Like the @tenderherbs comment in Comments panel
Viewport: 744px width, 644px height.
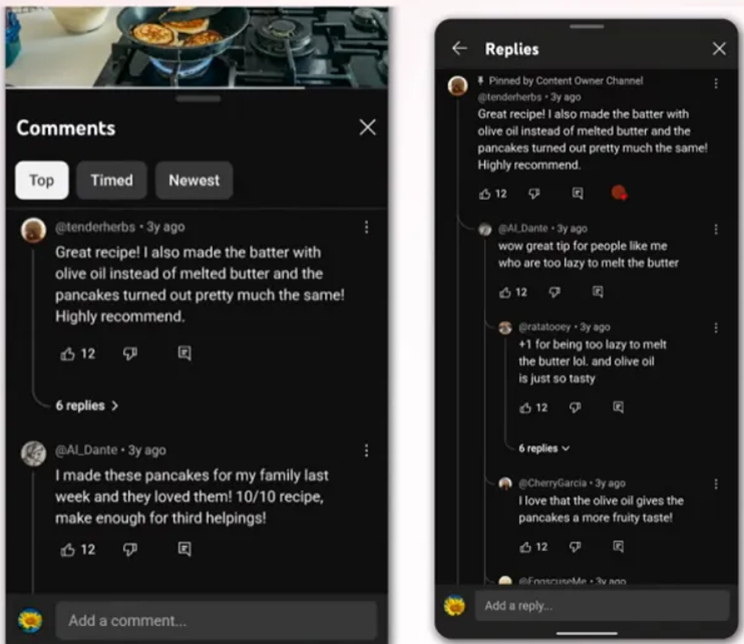tap(68, 354)
